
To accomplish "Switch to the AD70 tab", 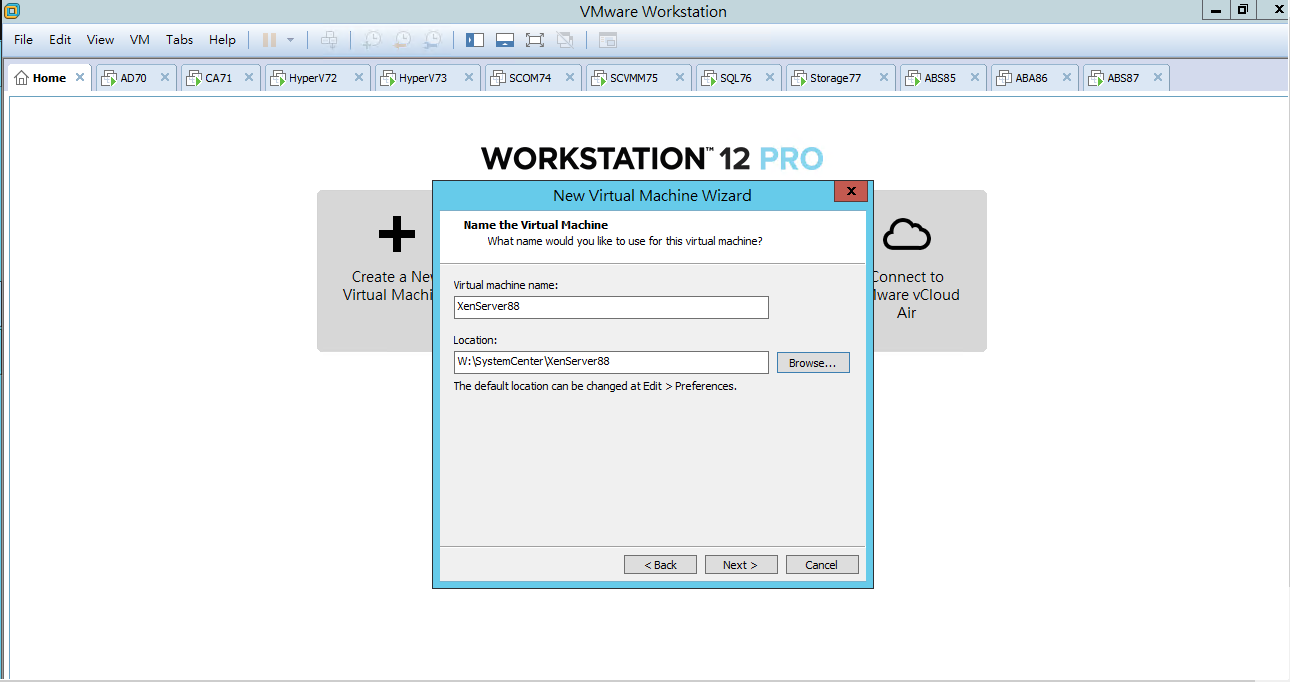I will click(x=134, y=78).
